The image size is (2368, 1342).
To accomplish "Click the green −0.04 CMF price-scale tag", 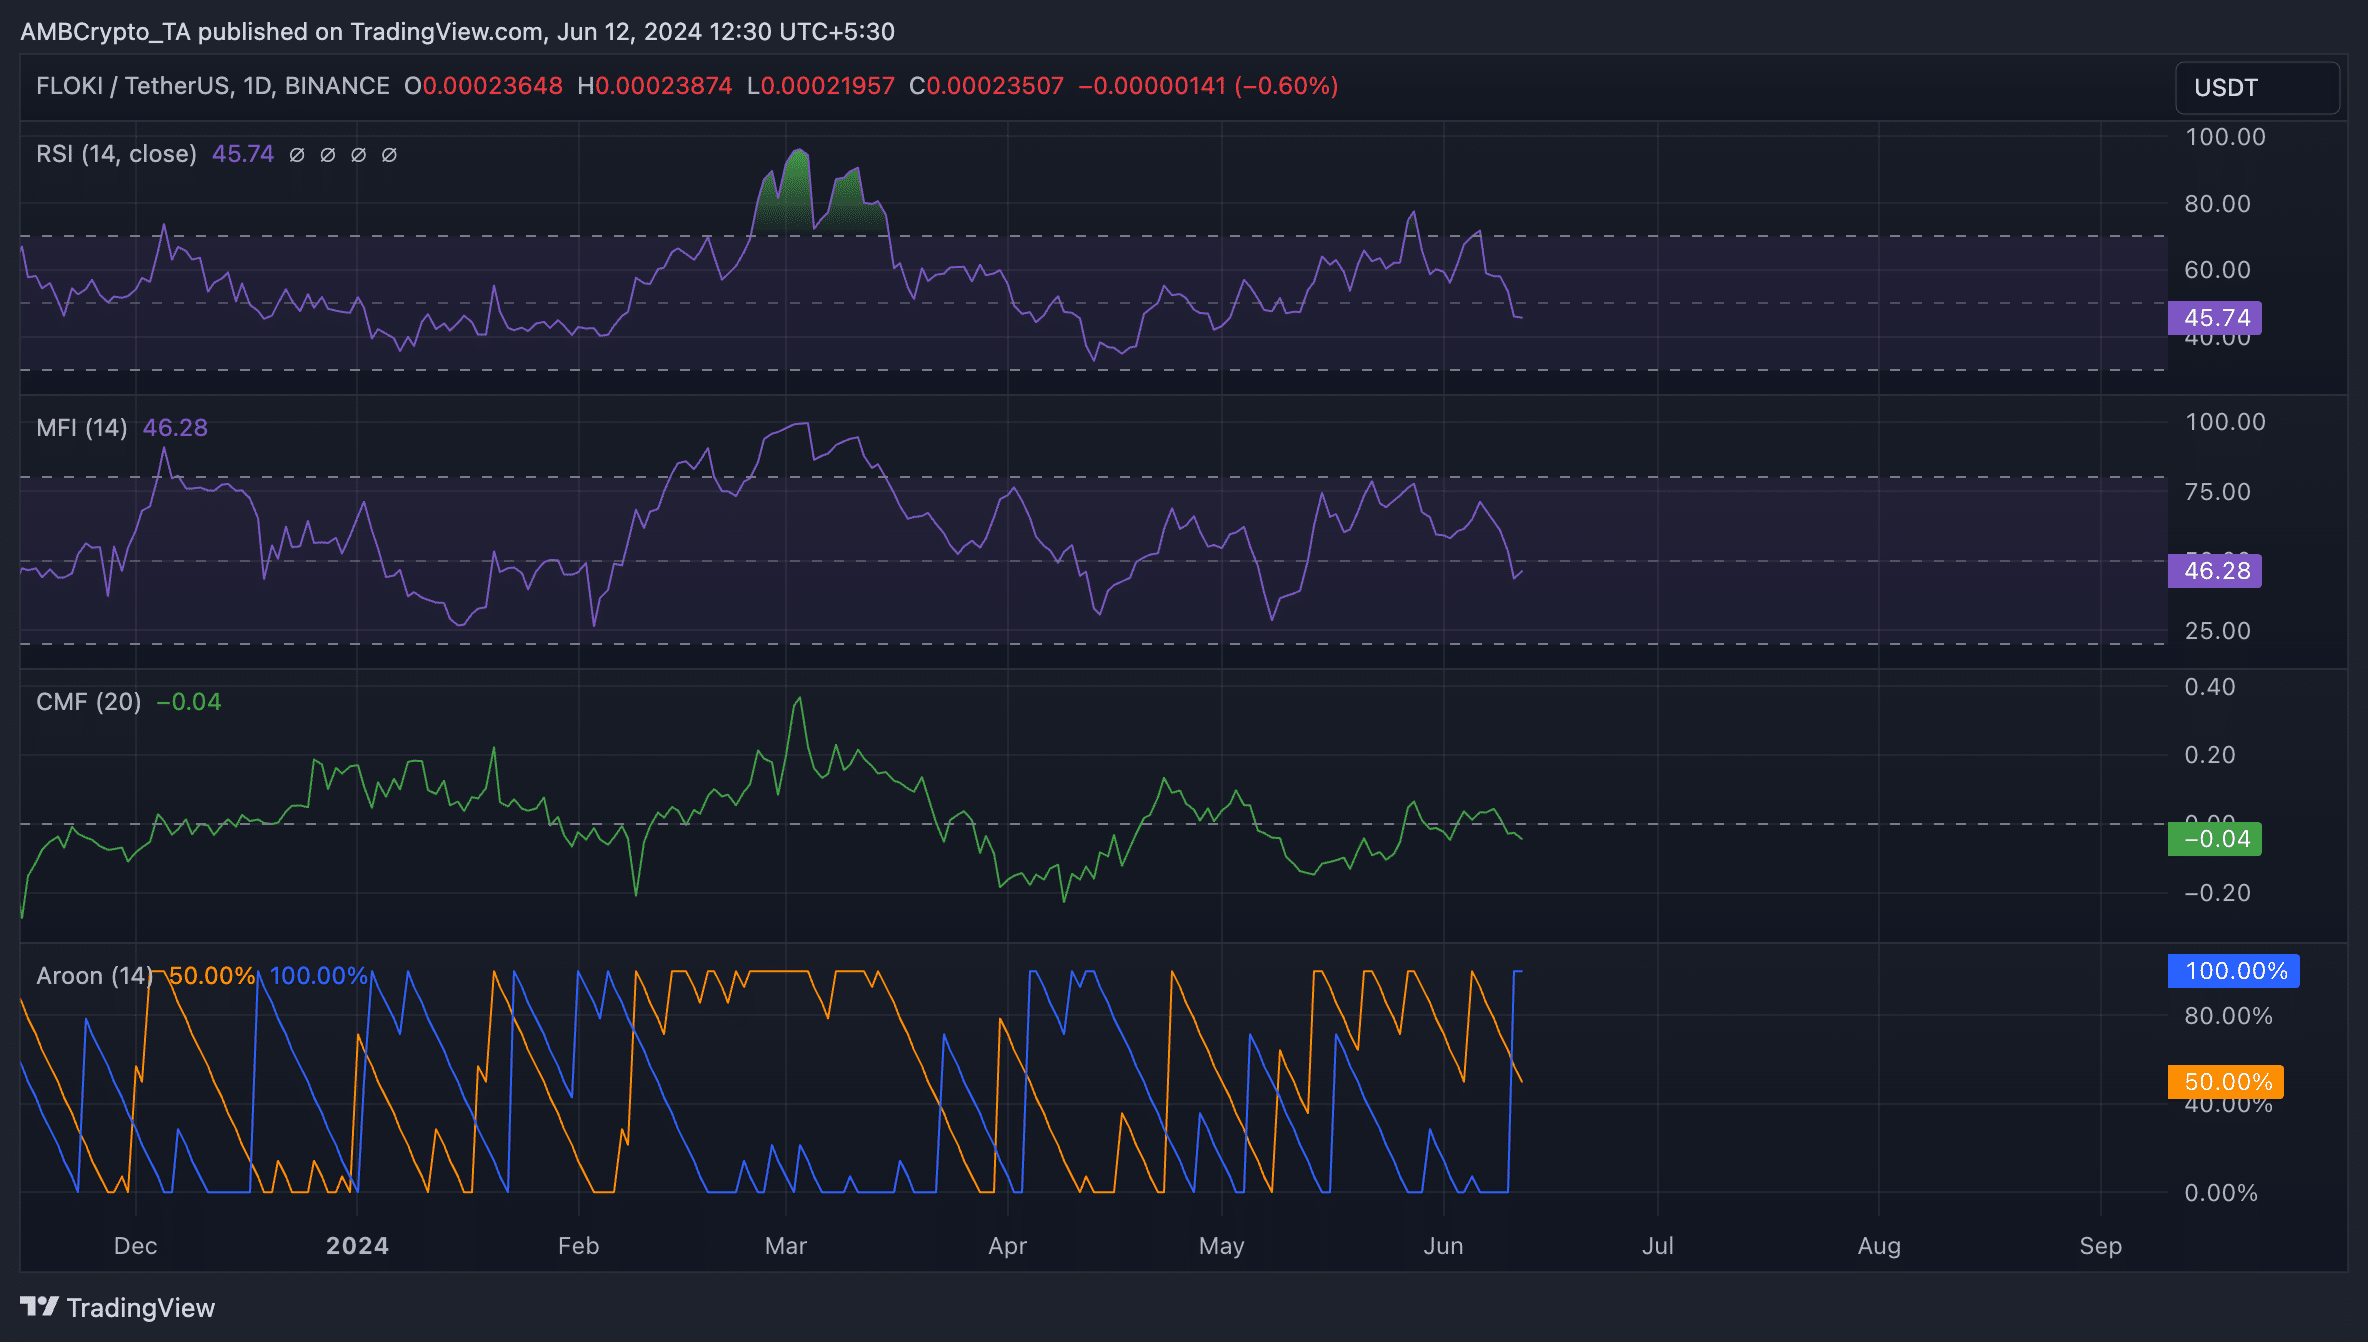I will (2215, 839).
